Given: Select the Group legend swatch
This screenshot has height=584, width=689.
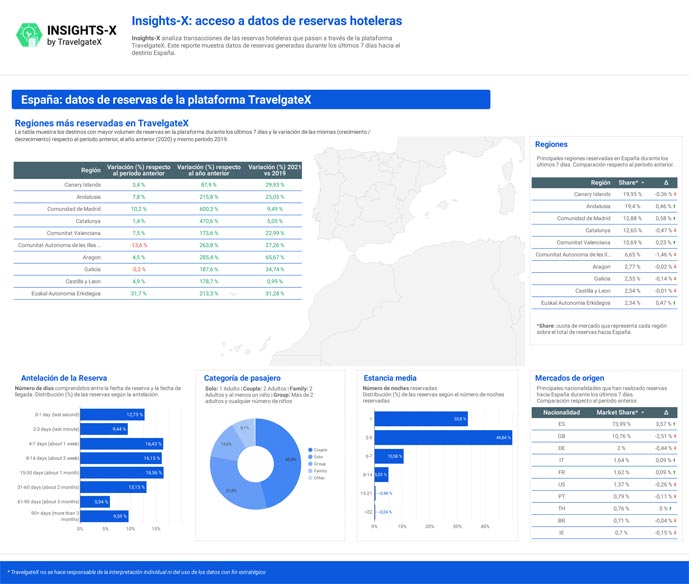Looking at the screenshot, I should [310, 464].
